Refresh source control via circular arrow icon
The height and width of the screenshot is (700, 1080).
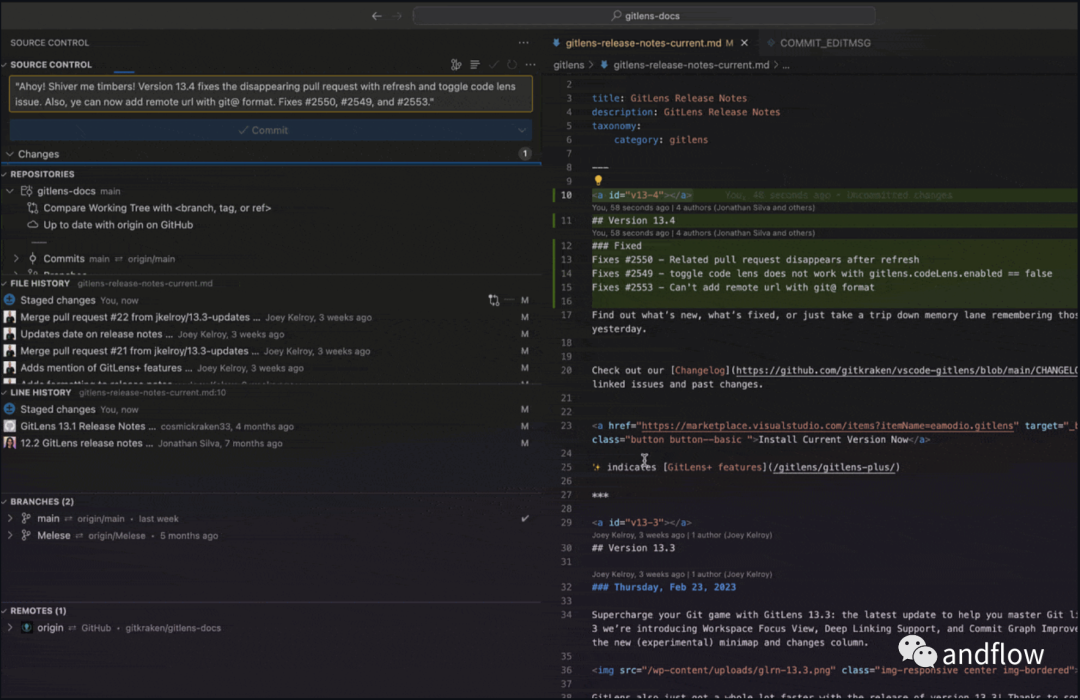coord(512,65)
